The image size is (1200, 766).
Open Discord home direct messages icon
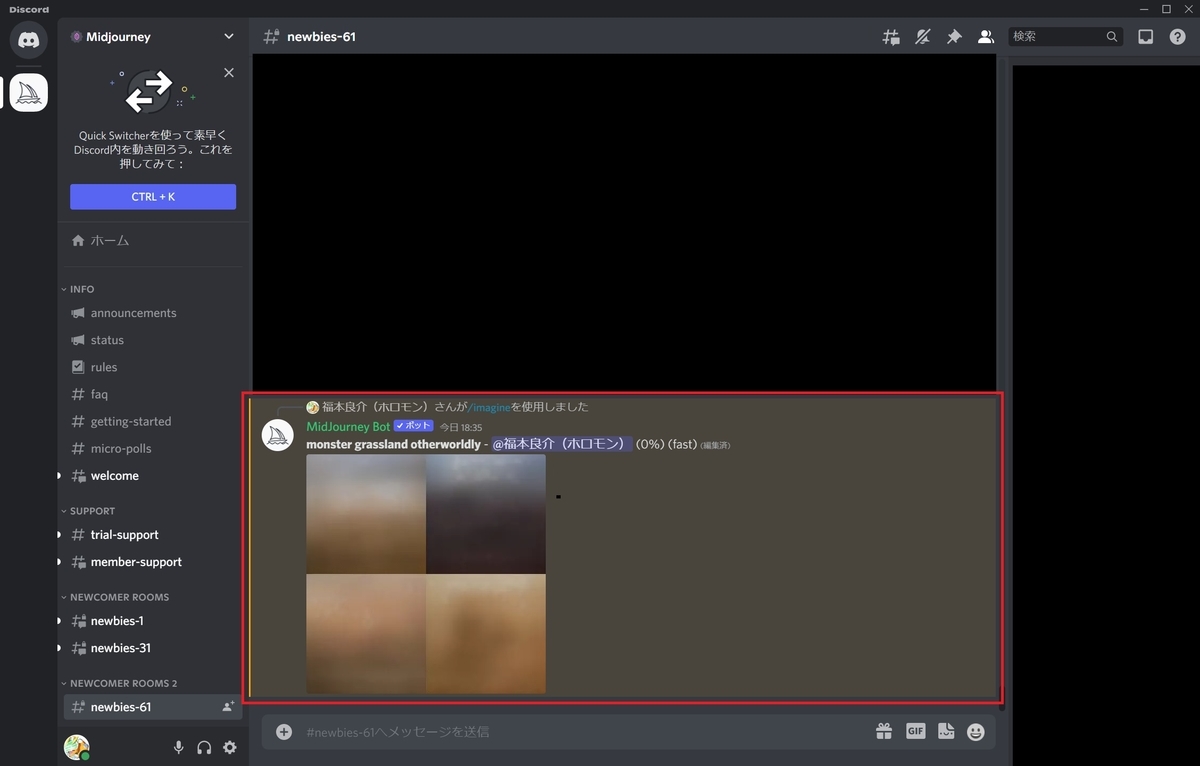click(x=29, y=40)
